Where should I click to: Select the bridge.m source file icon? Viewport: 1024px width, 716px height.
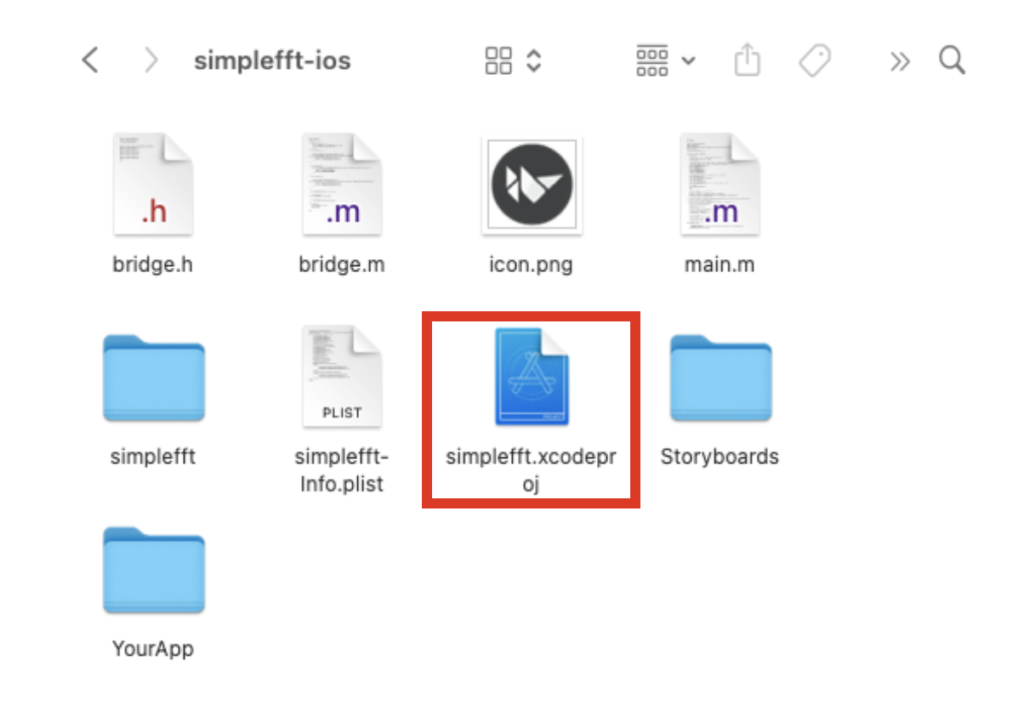[341, 183]
